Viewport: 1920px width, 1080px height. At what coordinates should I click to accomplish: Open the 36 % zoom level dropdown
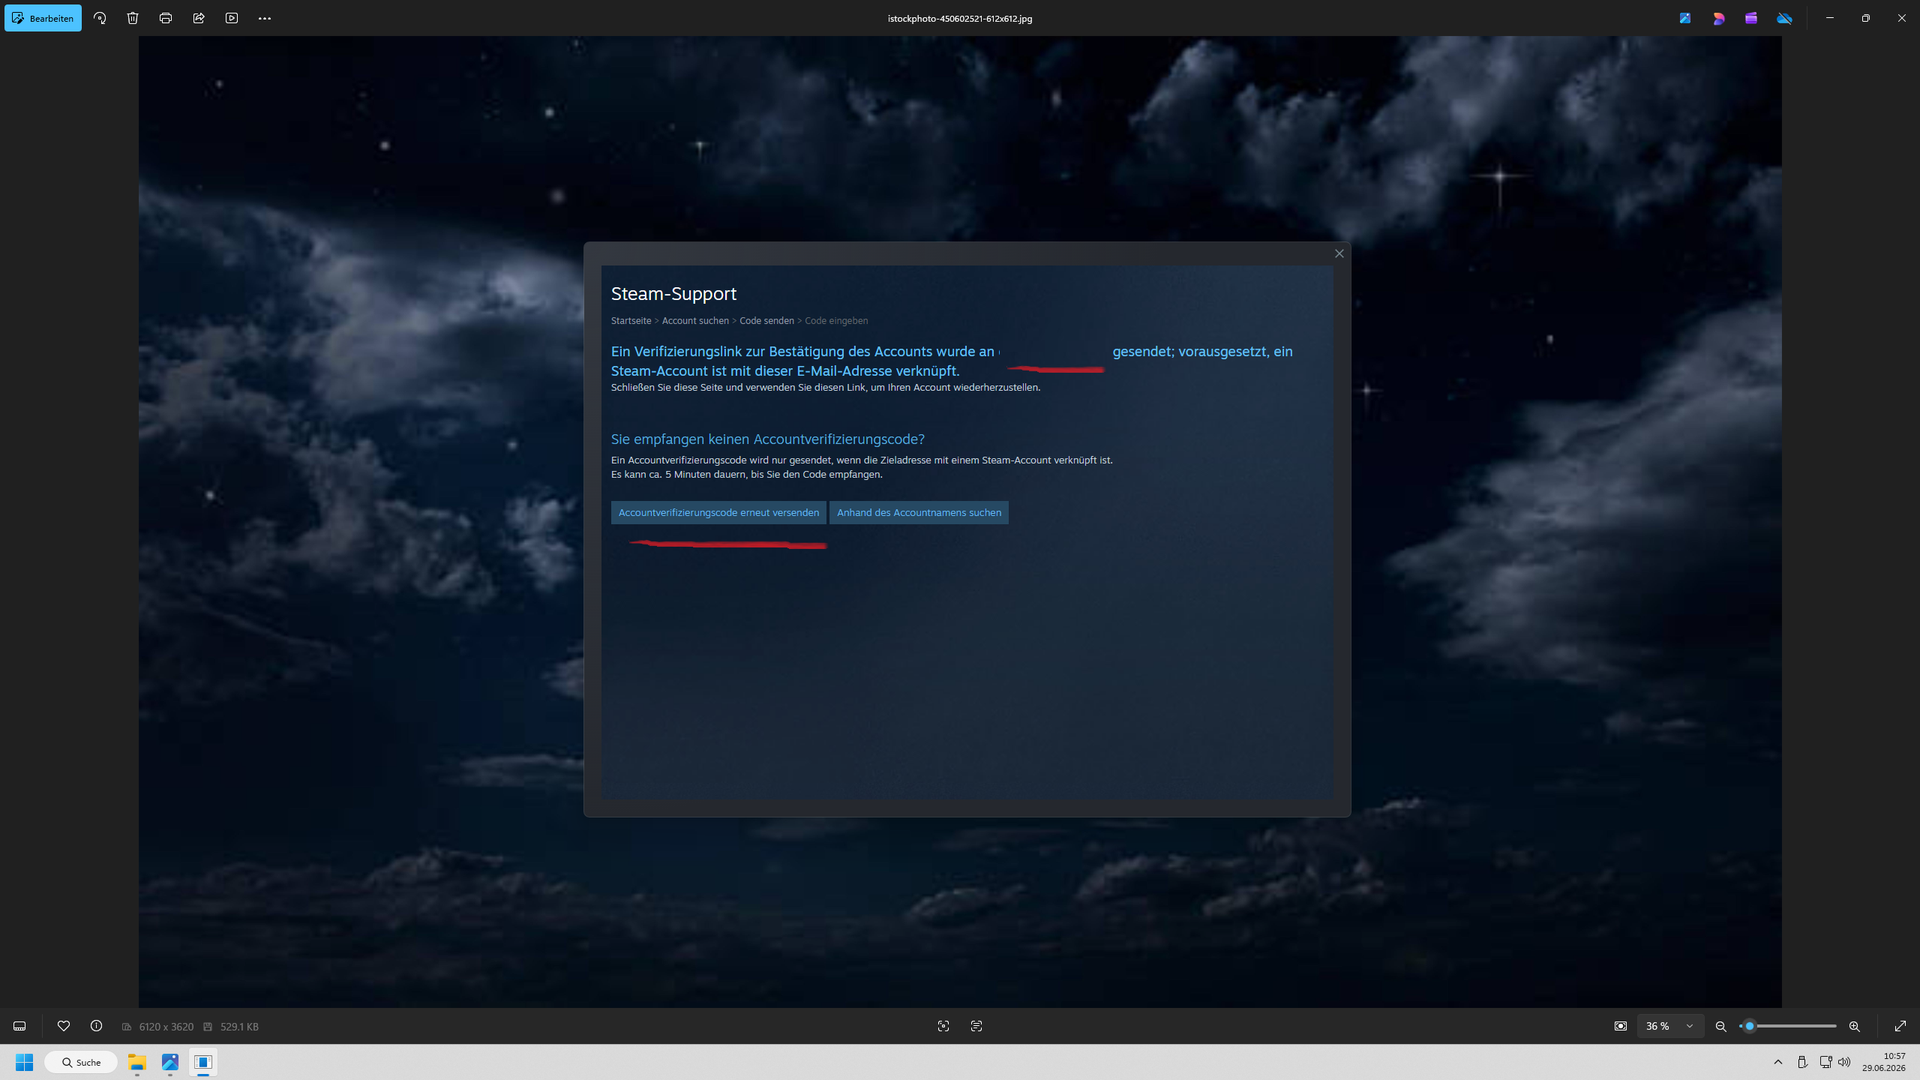(1670, 1026)
